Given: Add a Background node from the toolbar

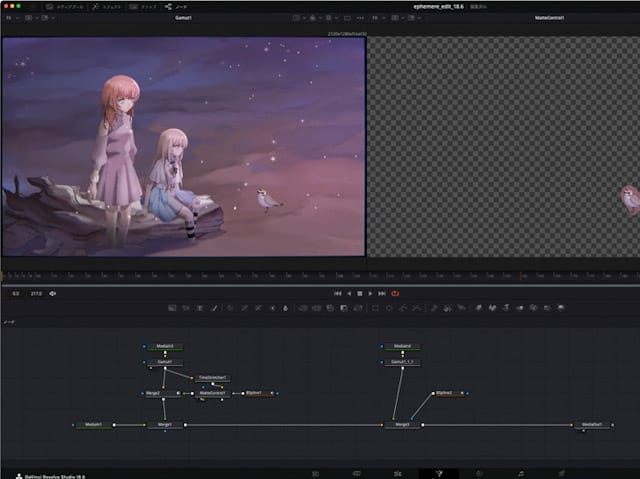Looking at the screenshot, I should pos(172,308).
